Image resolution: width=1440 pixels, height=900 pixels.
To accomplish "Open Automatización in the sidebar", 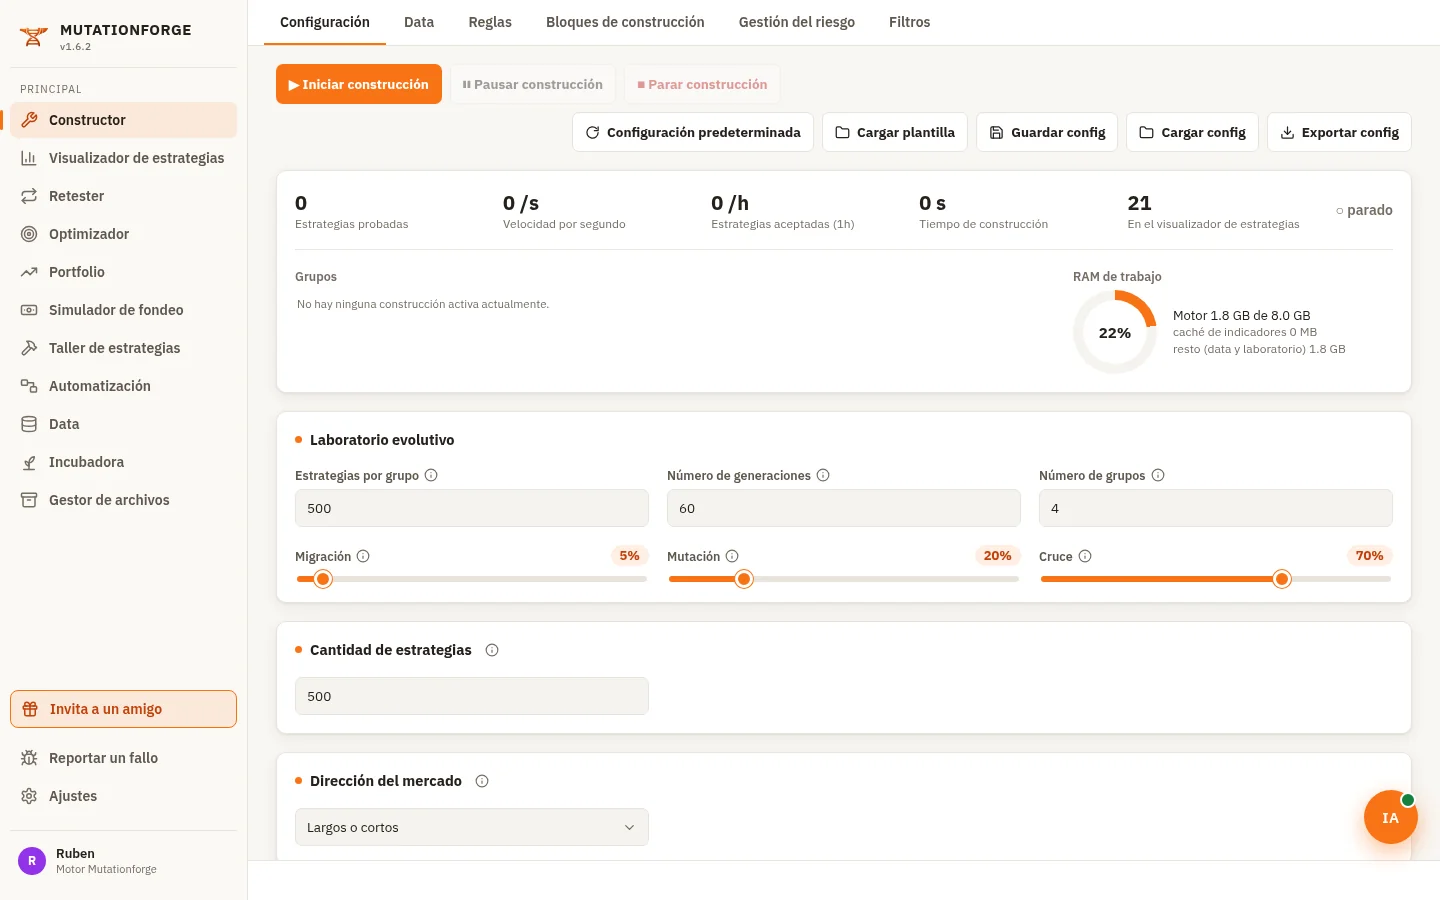I will click(x=123, y=386).
